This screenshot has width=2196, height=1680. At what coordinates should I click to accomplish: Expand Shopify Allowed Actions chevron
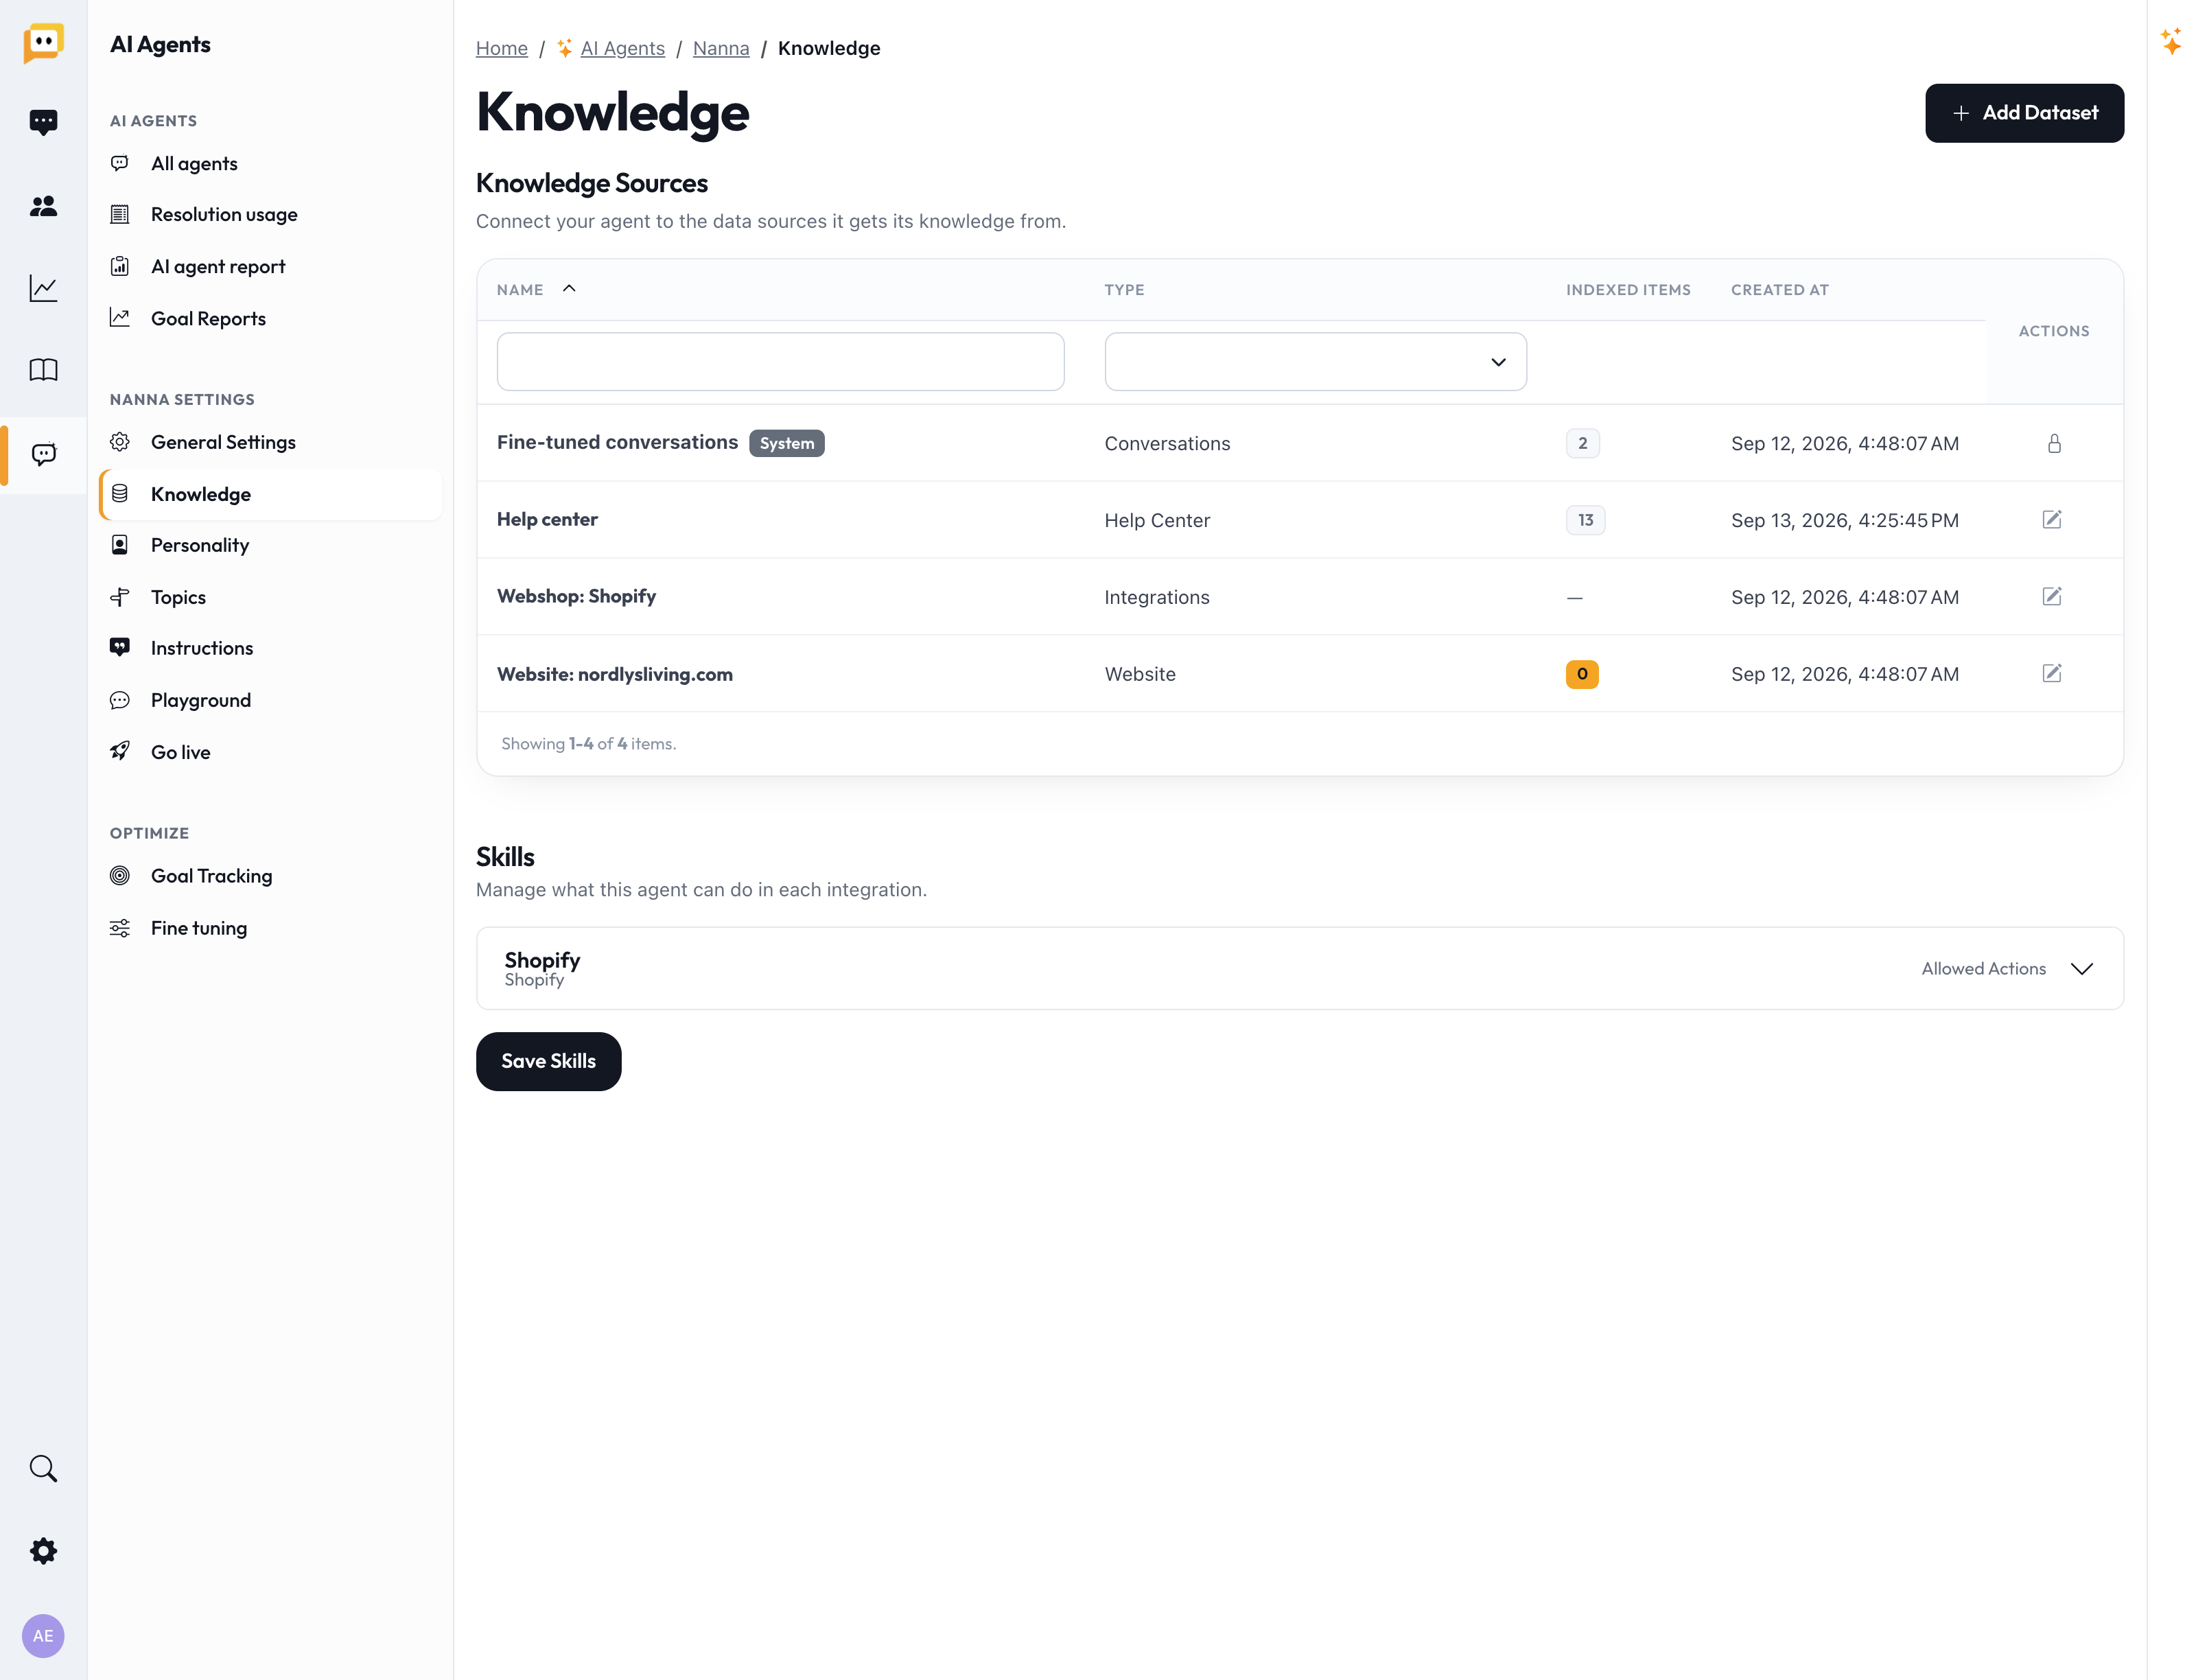(x=2082, y=968)
